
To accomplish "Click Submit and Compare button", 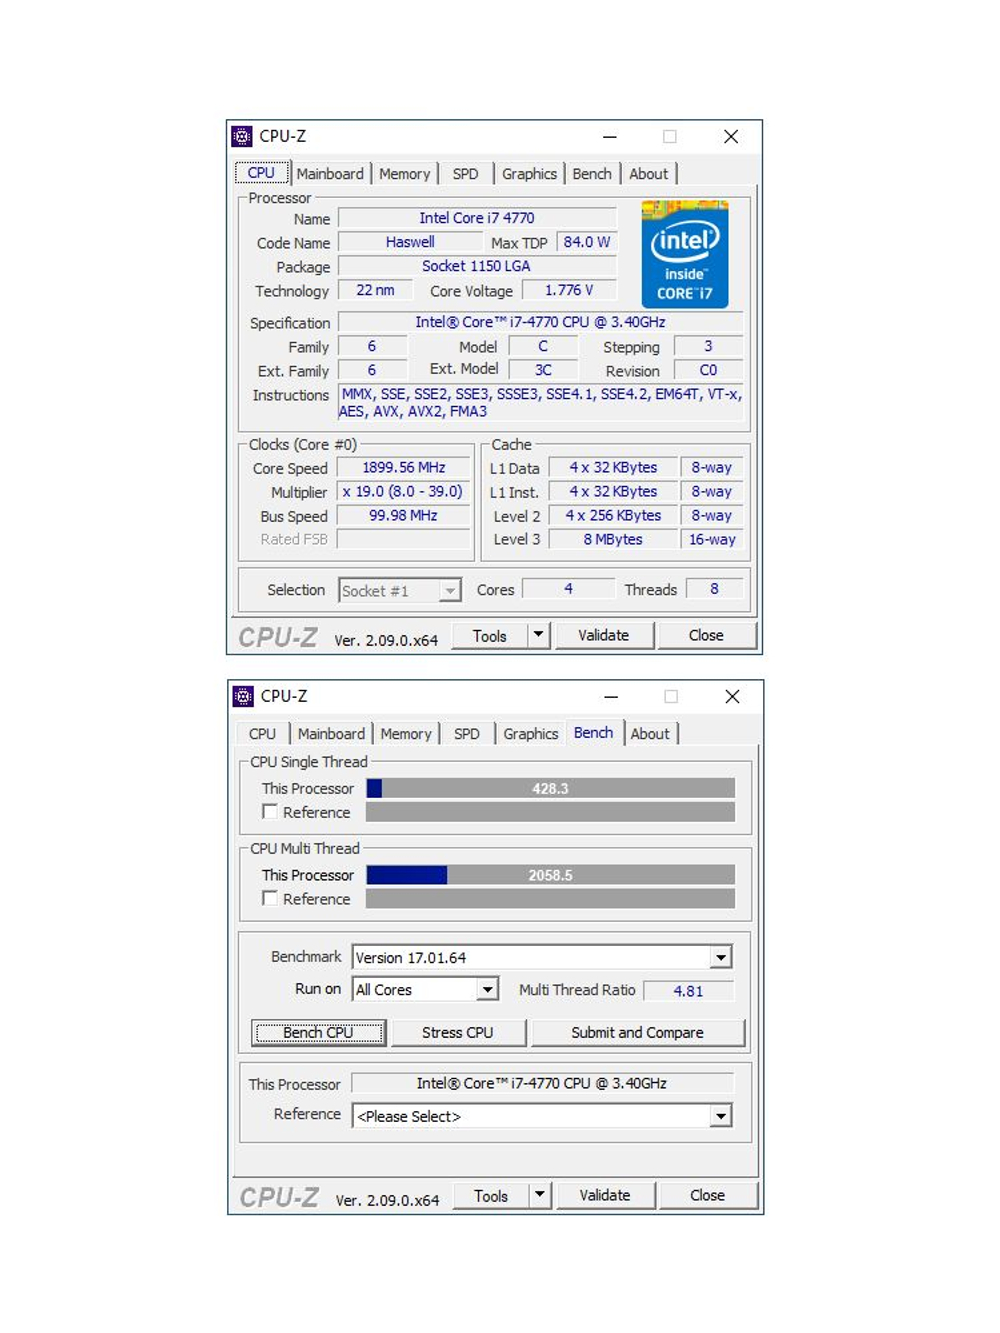I will click(637, 1033).
